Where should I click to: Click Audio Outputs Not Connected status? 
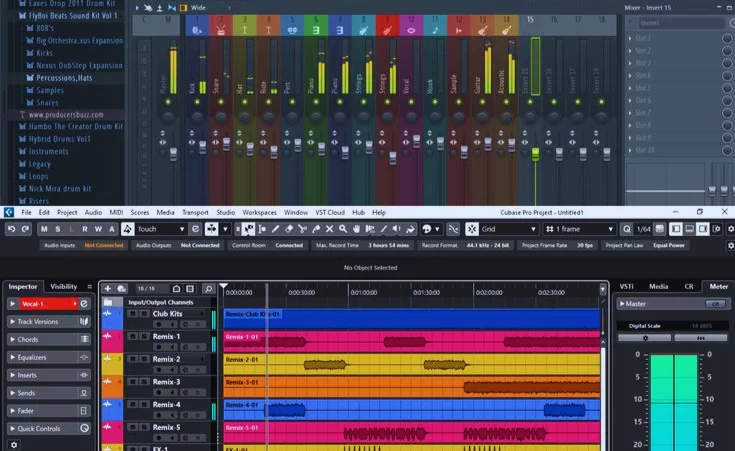[178, 245]
